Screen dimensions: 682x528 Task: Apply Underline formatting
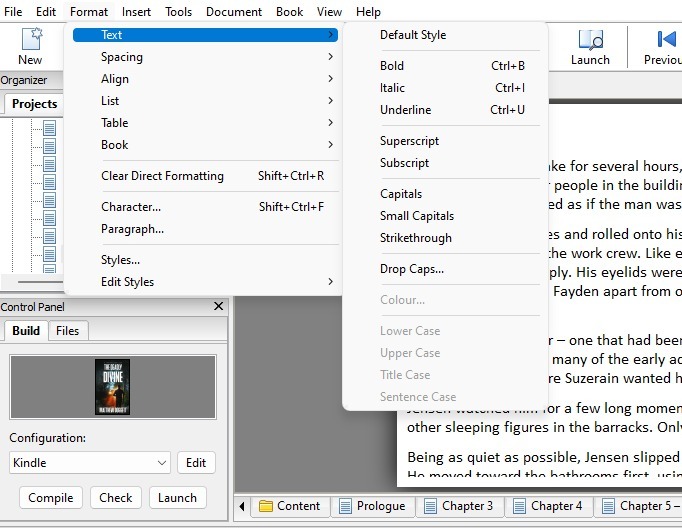pos(445,110)
